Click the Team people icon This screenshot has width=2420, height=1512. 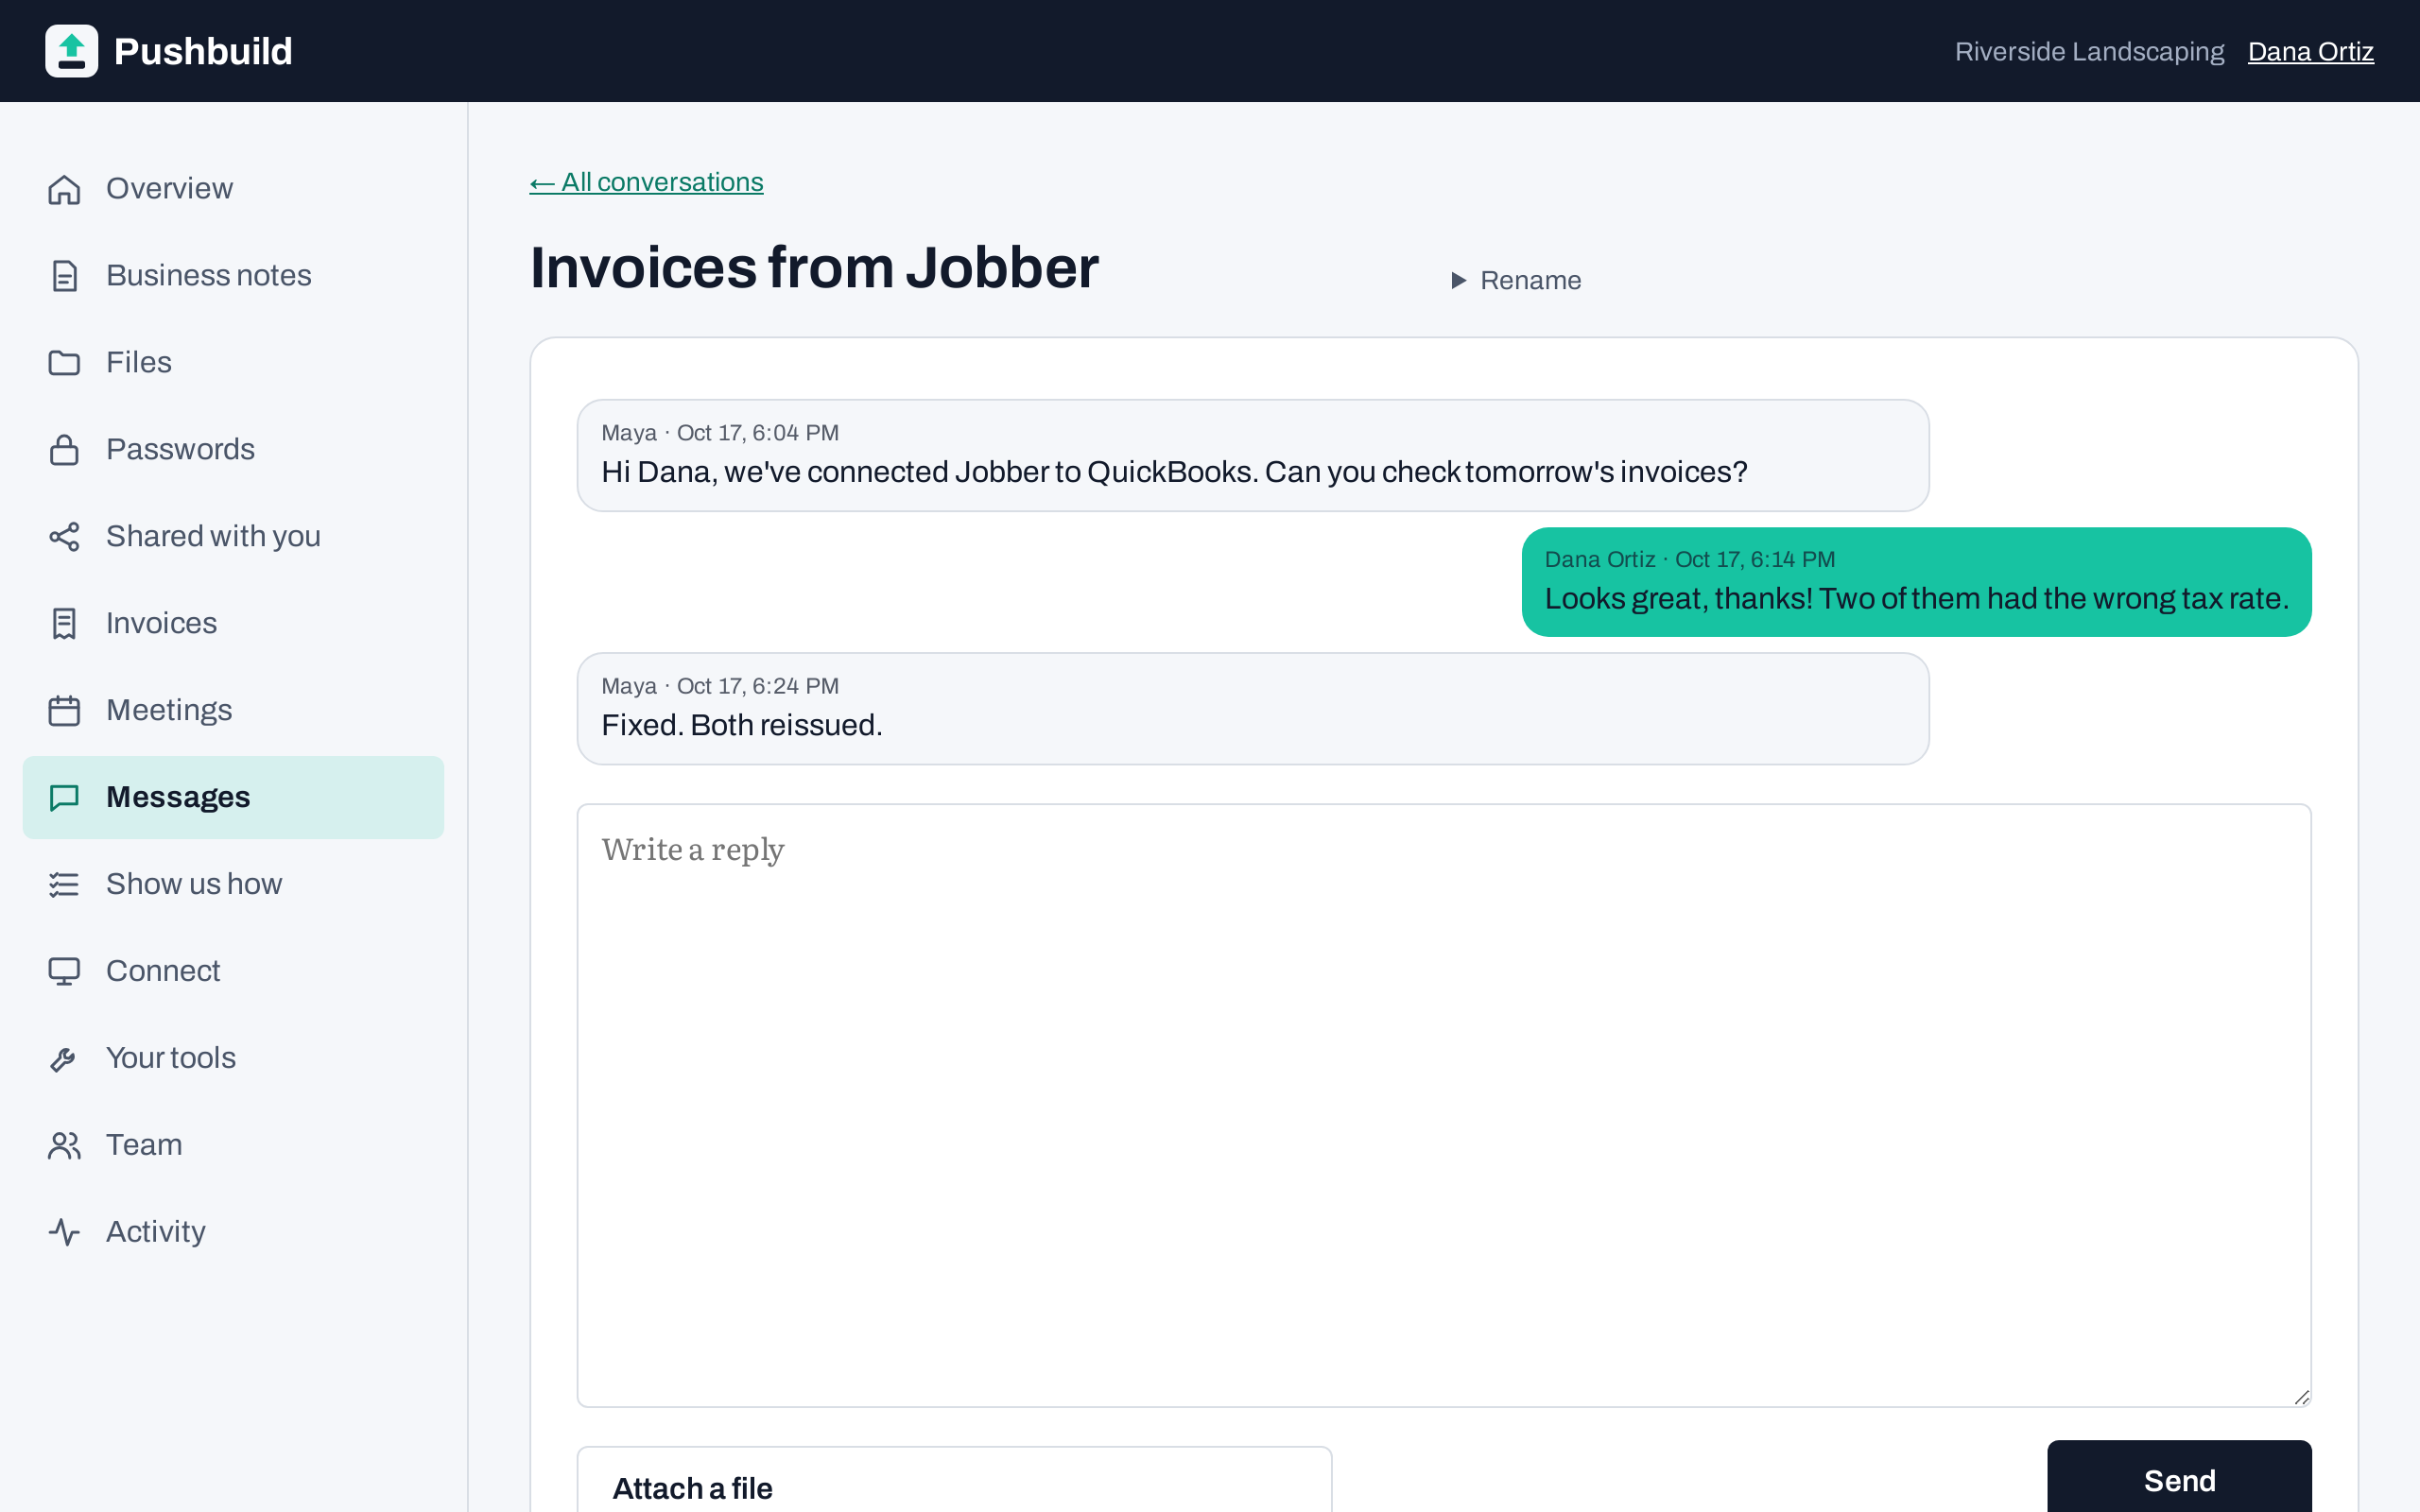(x=64, y=1146)
